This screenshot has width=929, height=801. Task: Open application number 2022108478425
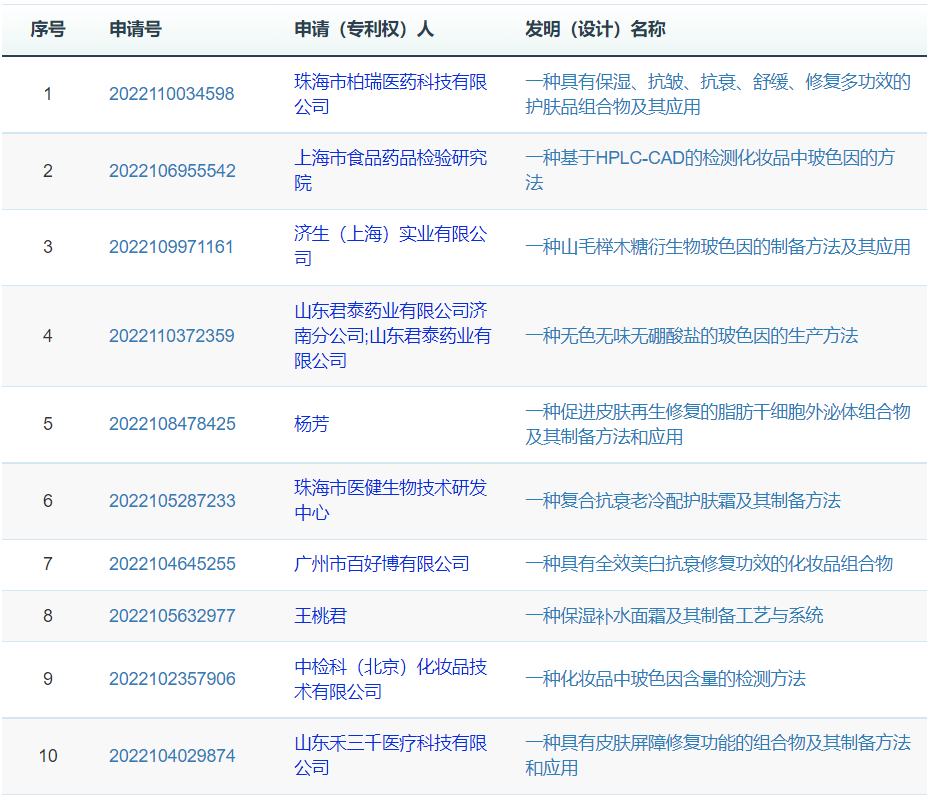pyautogui.click(x=172, y=424)
